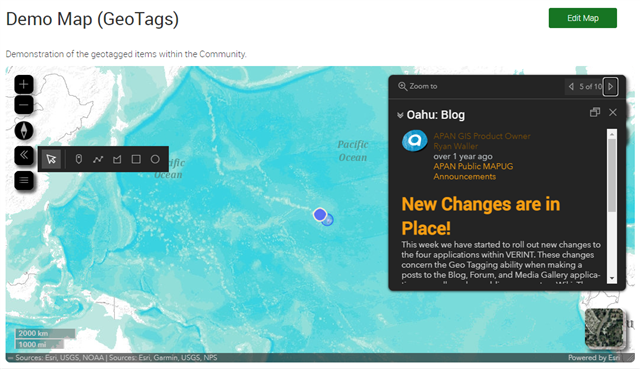Select the draw polyline tool
Viewport: 640px width, 370px height.
98,159
